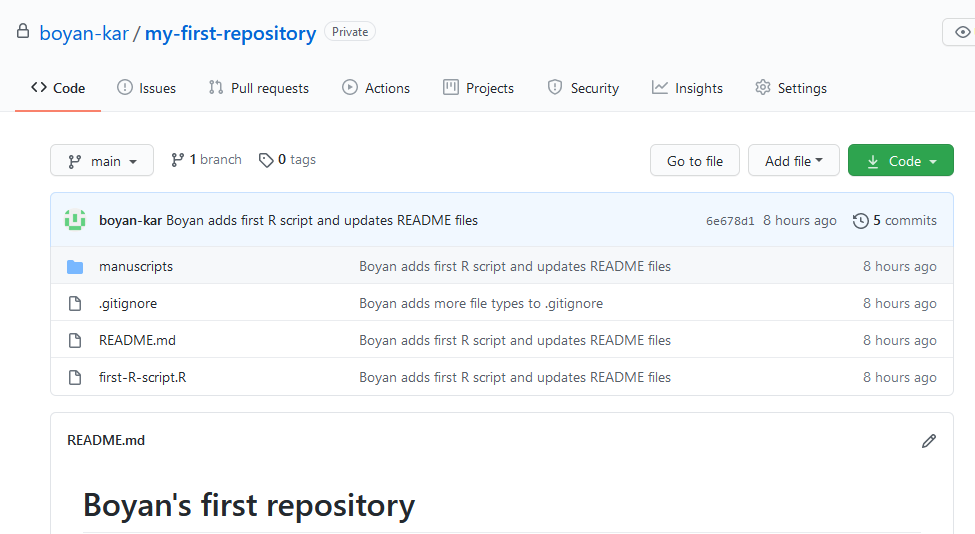975x534 pixels.
Task: Open commit hash 6e678d1
Action: (x=730, y=221)
